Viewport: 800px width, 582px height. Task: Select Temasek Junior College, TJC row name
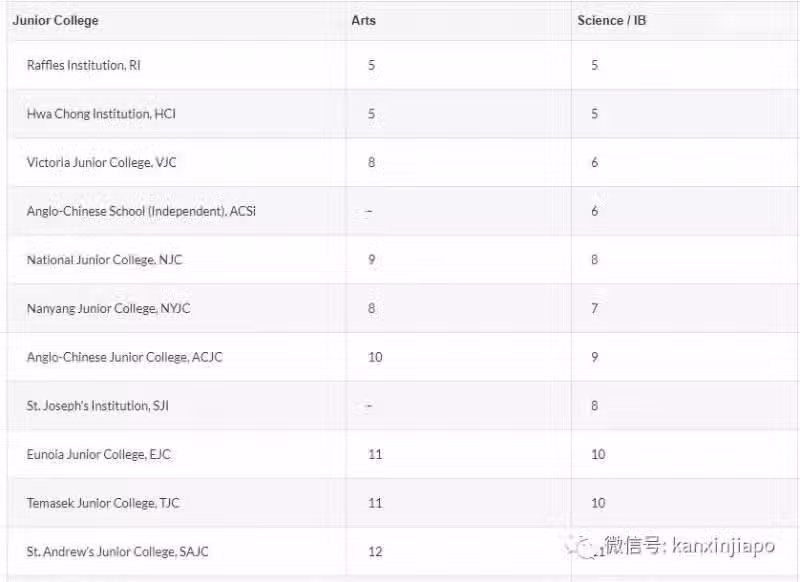(x=103, y=503)
